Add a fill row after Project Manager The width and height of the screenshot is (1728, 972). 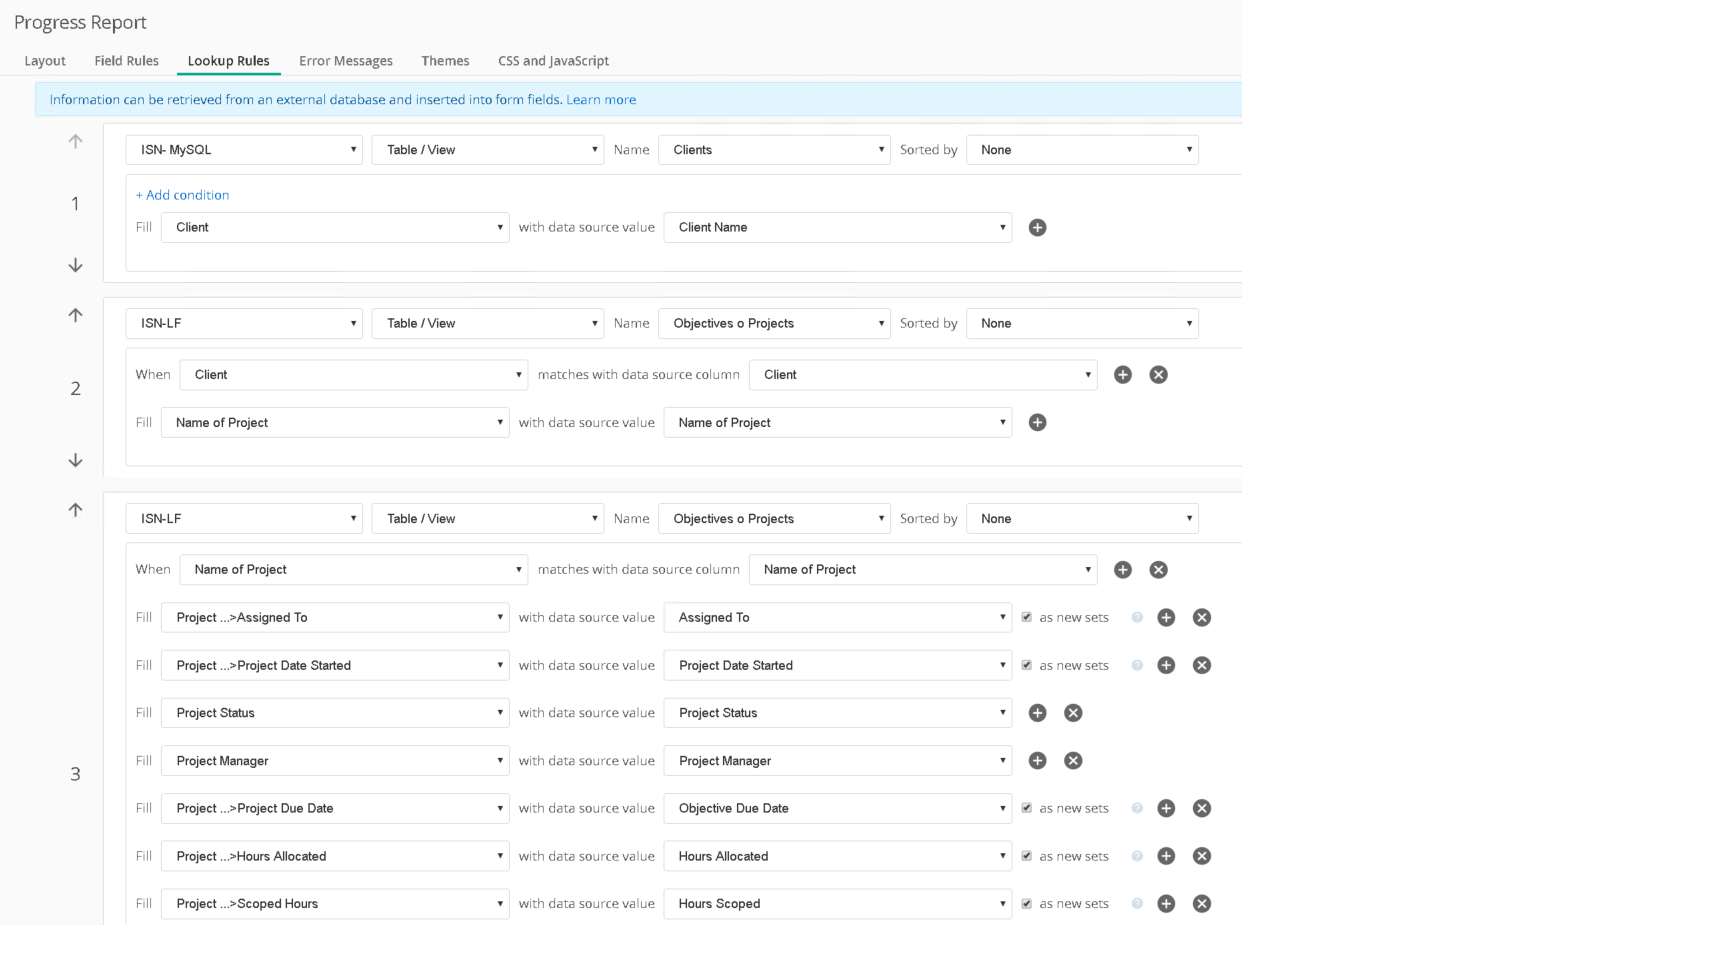(x=1037, y=761)
